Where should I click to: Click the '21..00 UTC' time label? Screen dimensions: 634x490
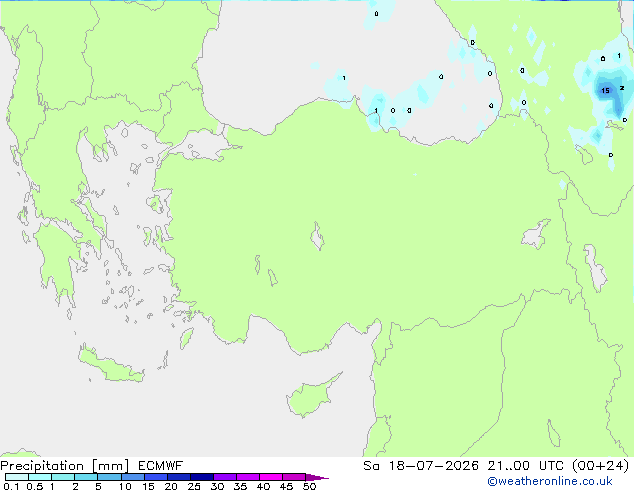click(x=526, y=466)
